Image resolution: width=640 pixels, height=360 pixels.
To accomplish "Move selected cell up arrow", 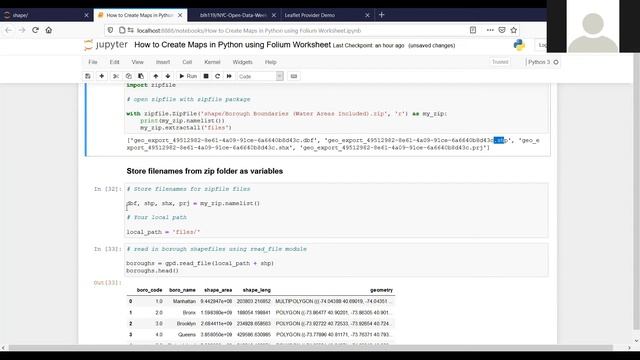I will [x=156, y=76].
